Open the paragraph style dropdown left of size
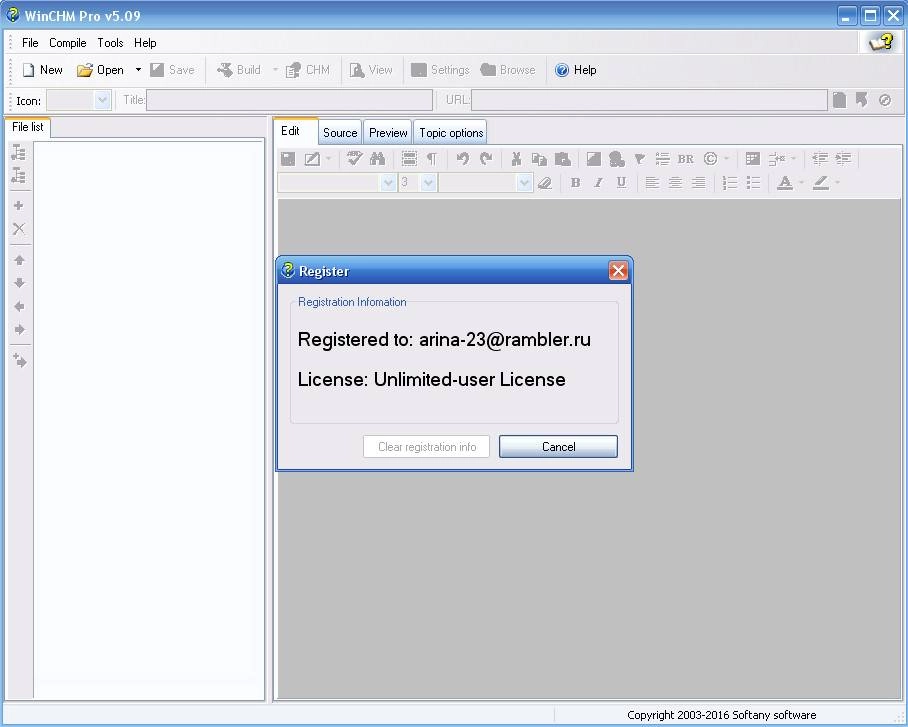Screen dimensions: 908x727 pos(388,183)
